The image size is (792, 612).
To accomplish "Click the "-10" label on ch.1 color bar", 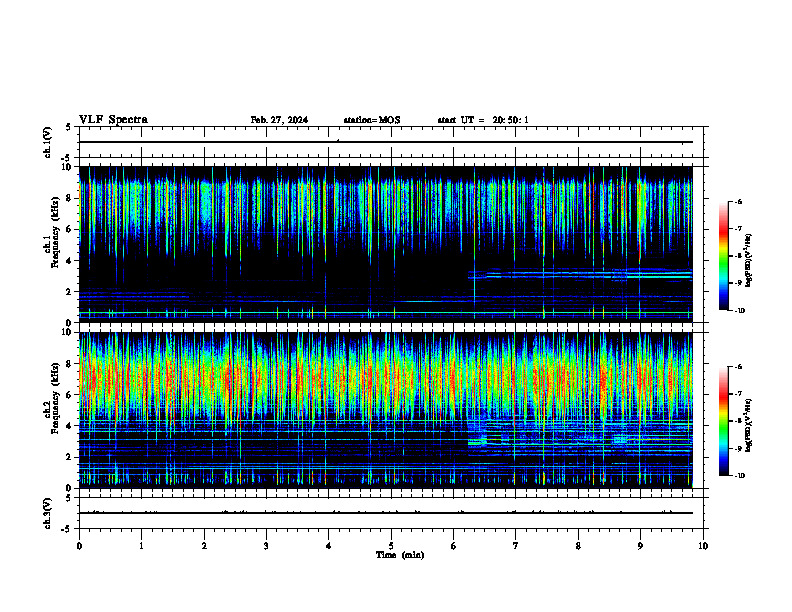I will click(740, 311).
